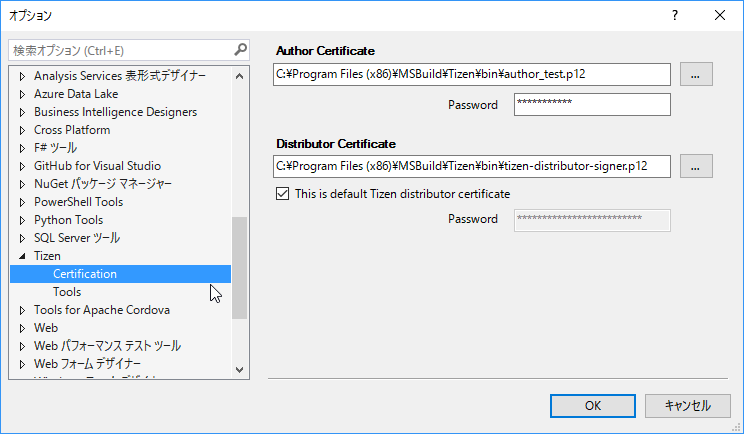This screenshot has height=434, width=744.
Task: Toggle default Tizen distributor certificate checkbox
Action: click(282, 194)
